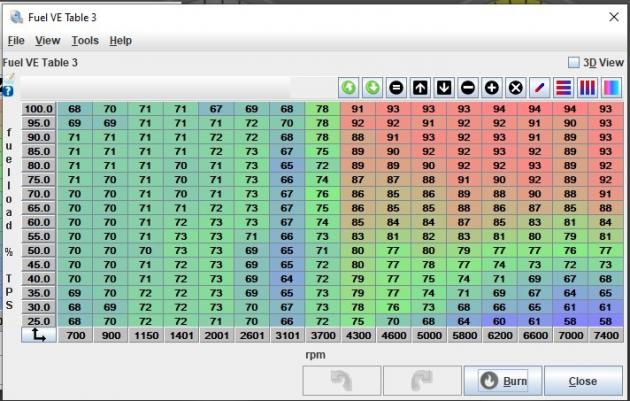This screenshot has height=401, width=630.
Task: Click the decrement down-arrow toolbar icon
Action: [444, 87]
